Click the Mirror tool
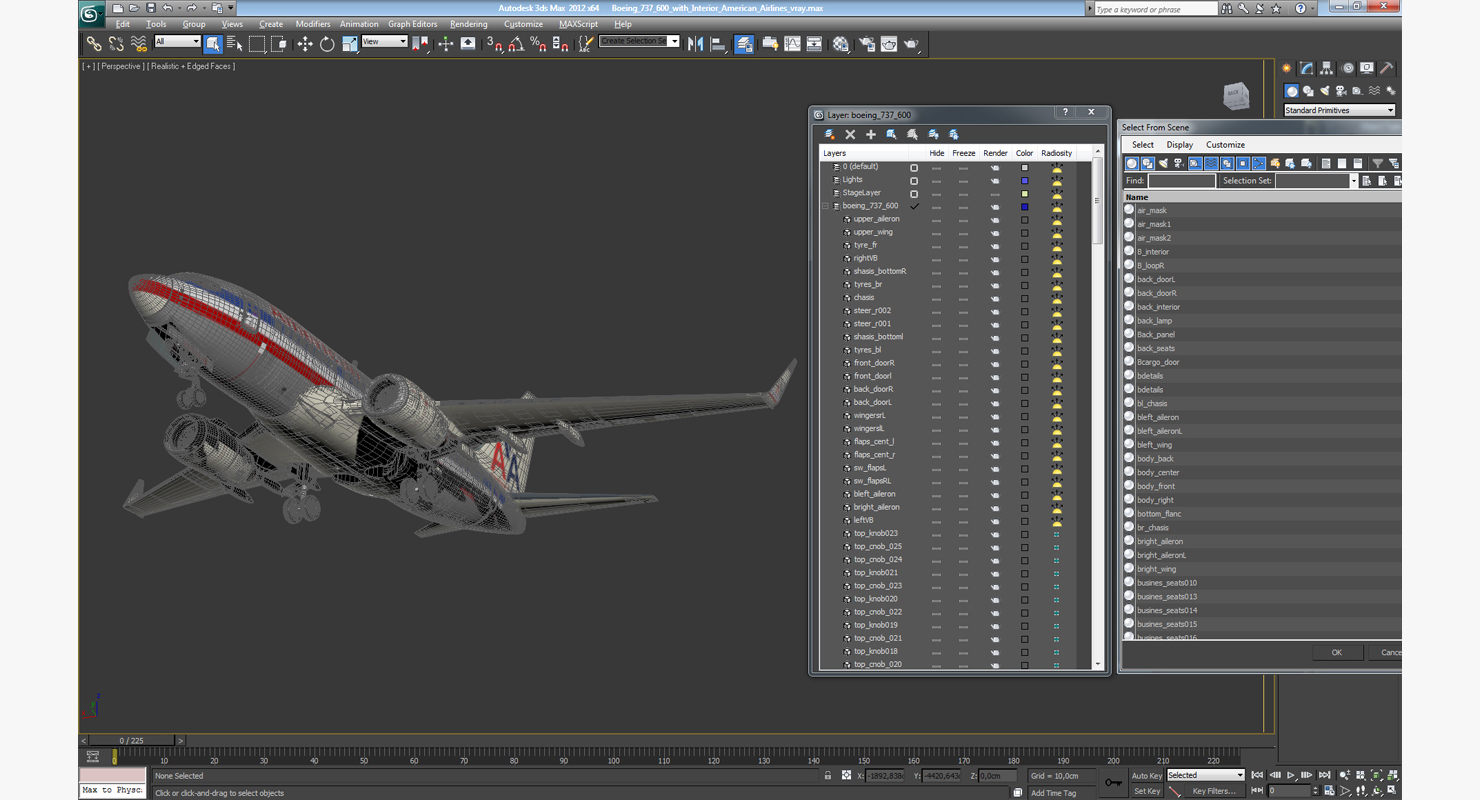 [x=696, y=44]
